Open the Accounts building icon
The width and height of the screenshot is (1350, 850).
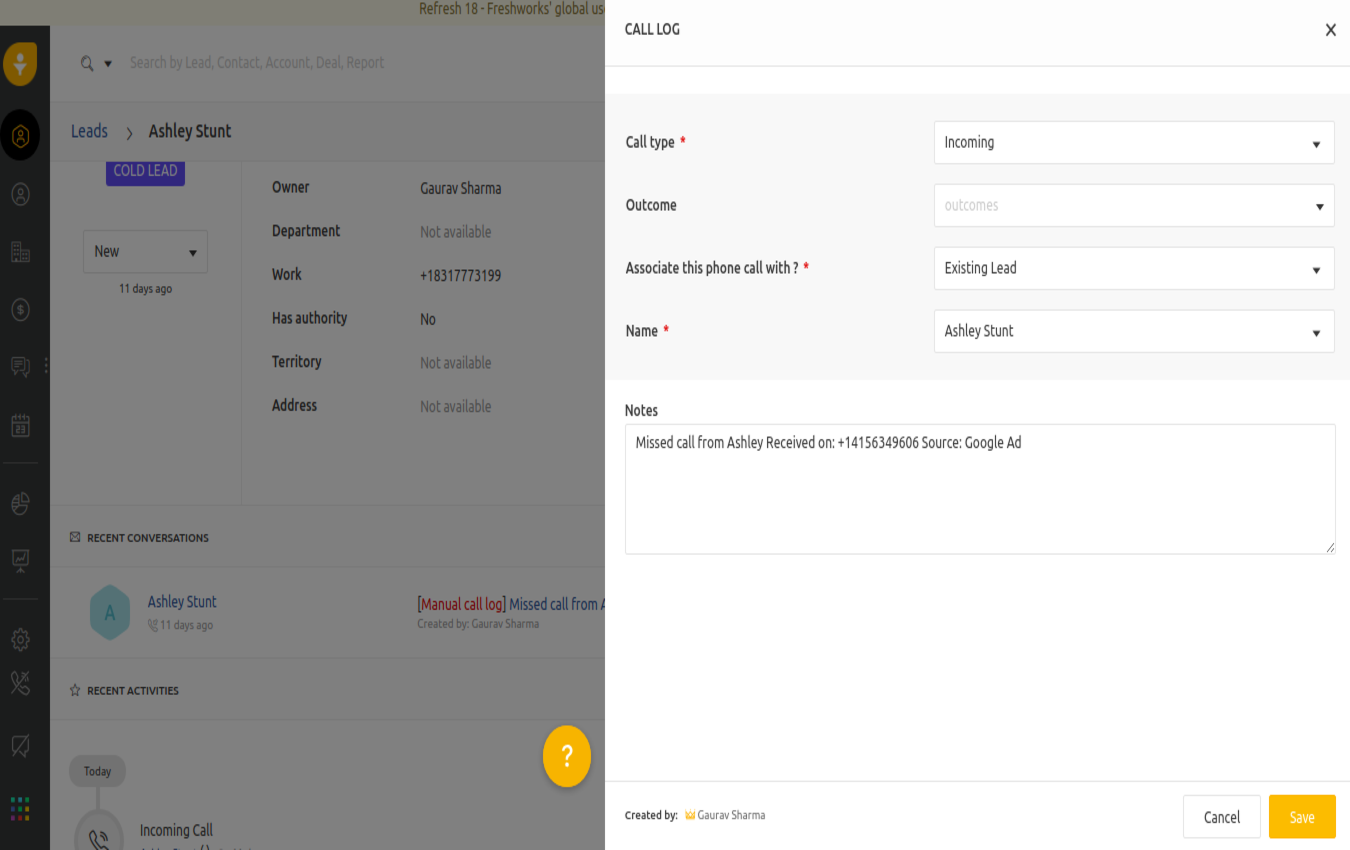click(20, 252)
